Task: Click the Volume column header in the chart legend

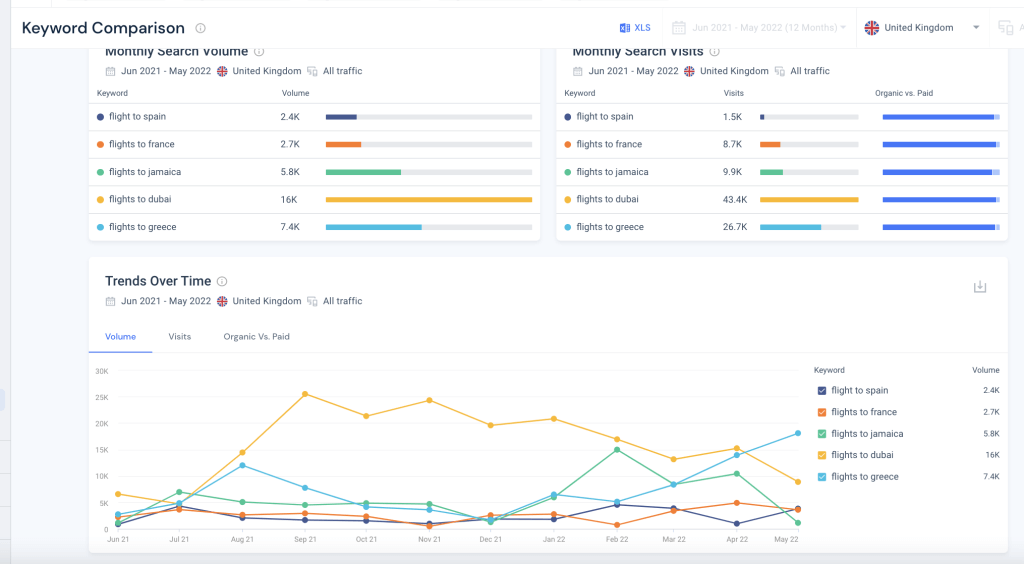Action: pyautogui.click(x=985, y=370)
